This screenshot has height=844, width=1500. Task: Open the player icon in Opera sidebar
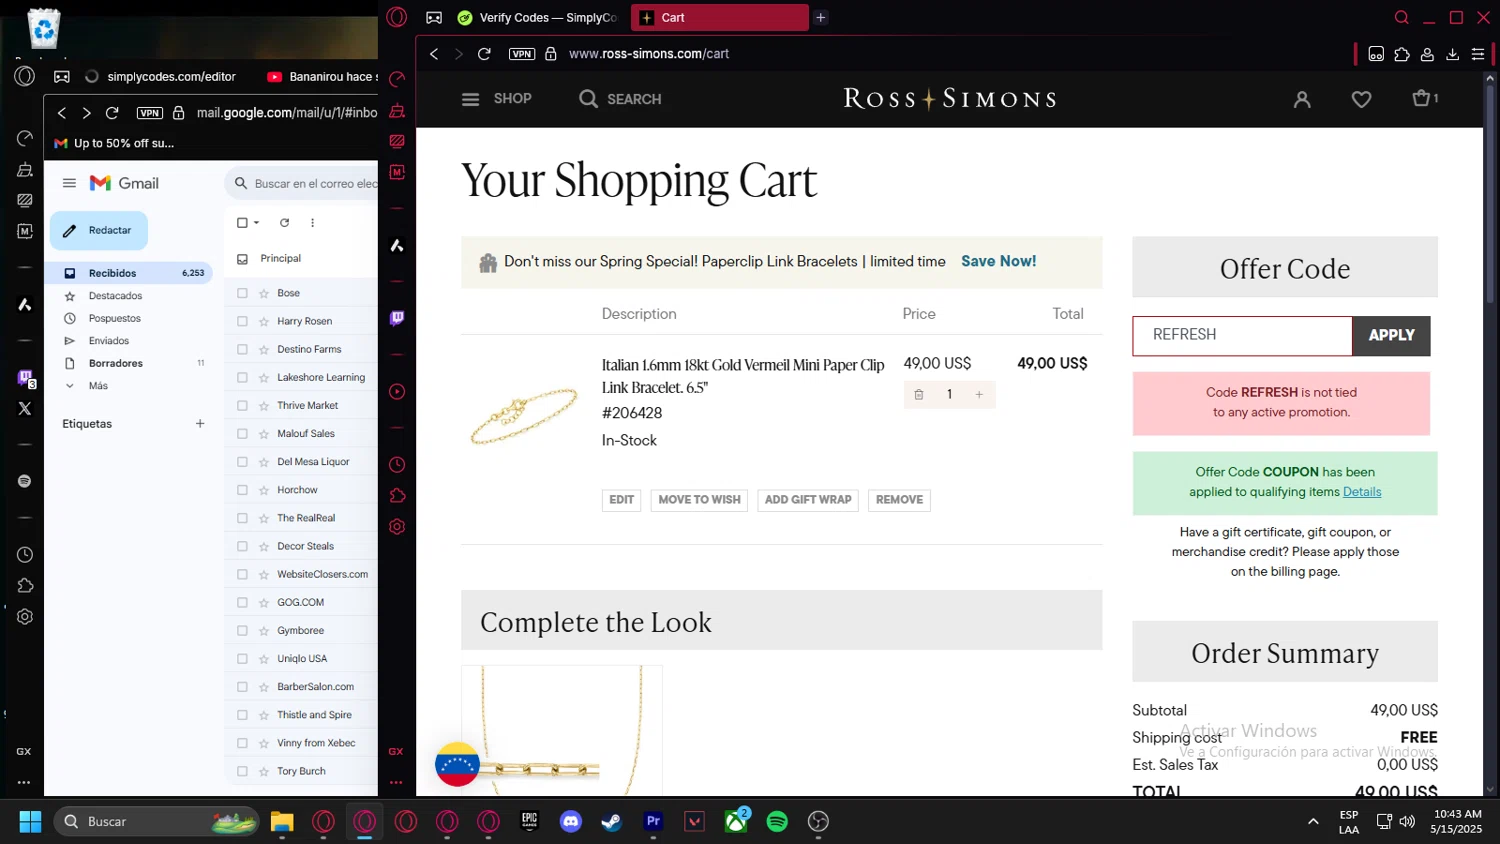point(397,392)
